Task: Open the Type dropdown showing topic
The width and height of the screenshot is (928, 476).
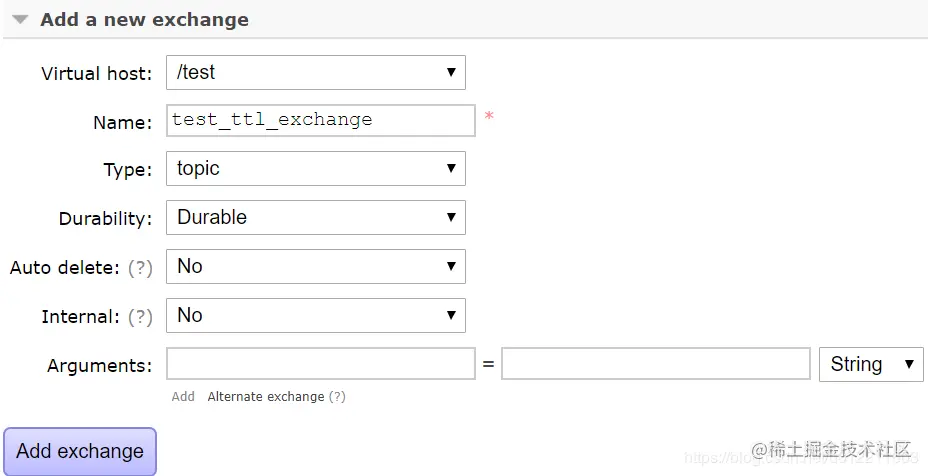Action: [315, 169]
